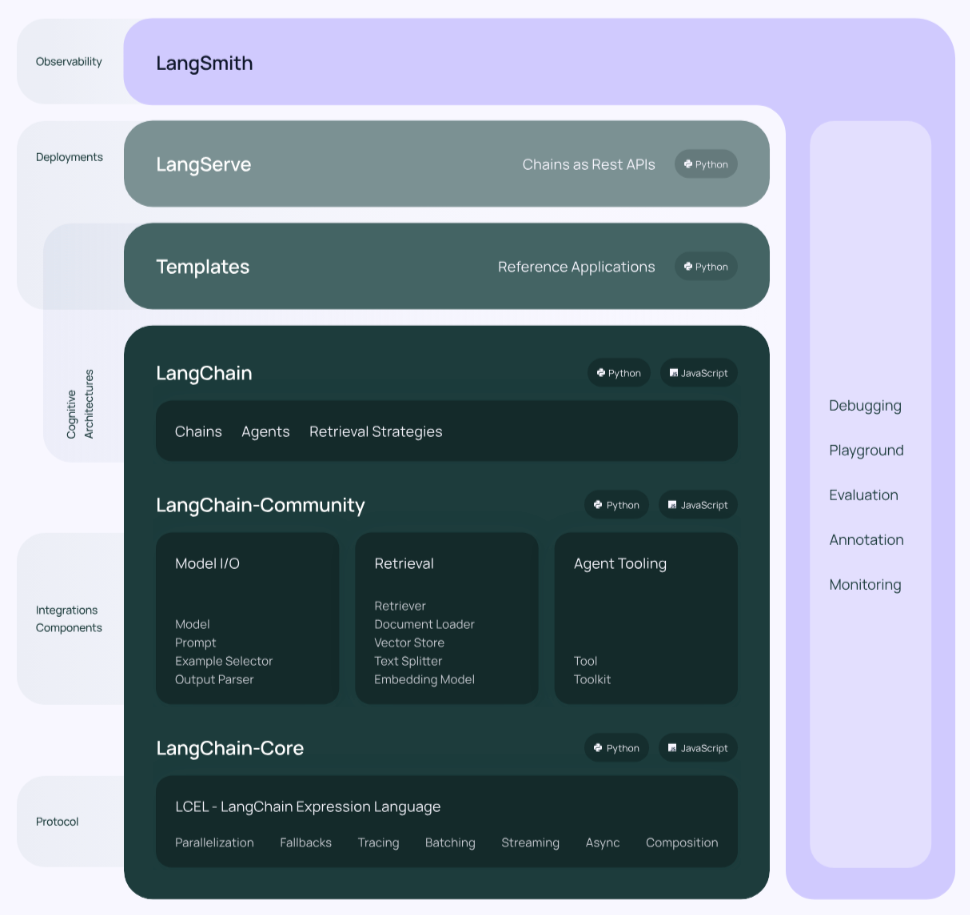
Task: Click 'Composition' under LCEL
Action: point(682,843)
